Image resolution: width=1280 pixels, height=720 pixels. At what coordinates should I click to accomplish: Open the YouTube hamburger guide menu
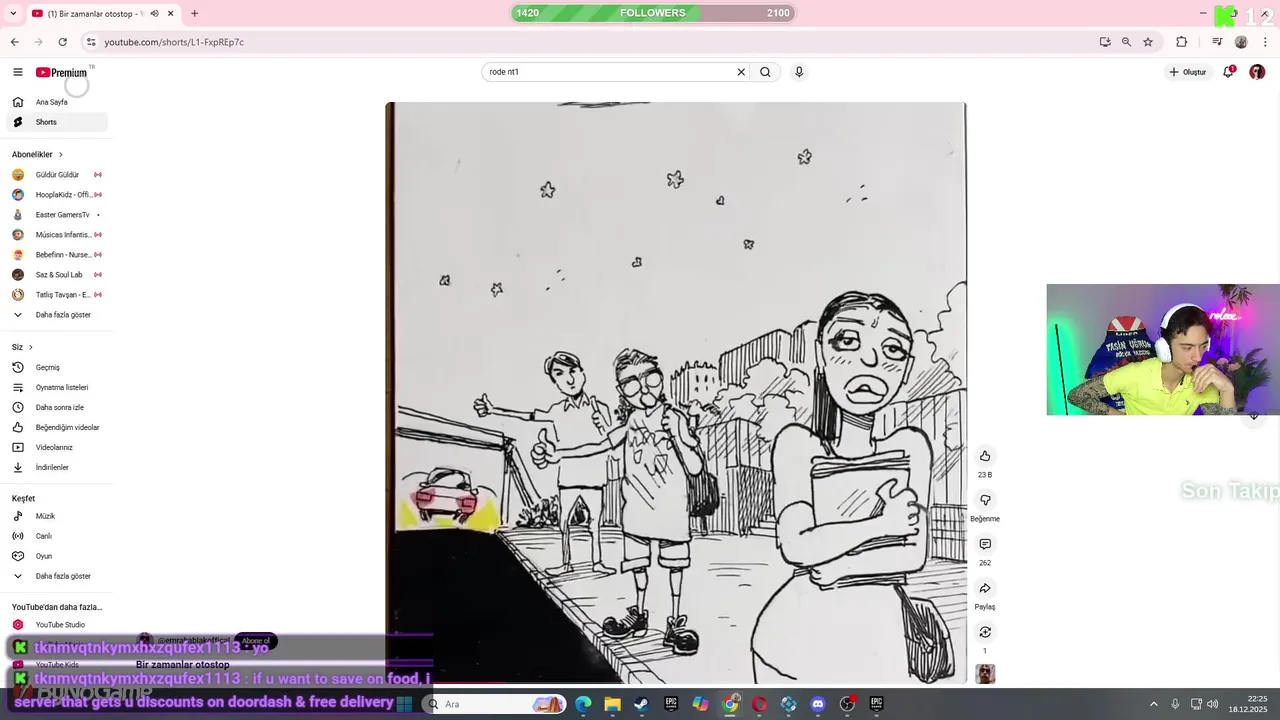[17, 72]
